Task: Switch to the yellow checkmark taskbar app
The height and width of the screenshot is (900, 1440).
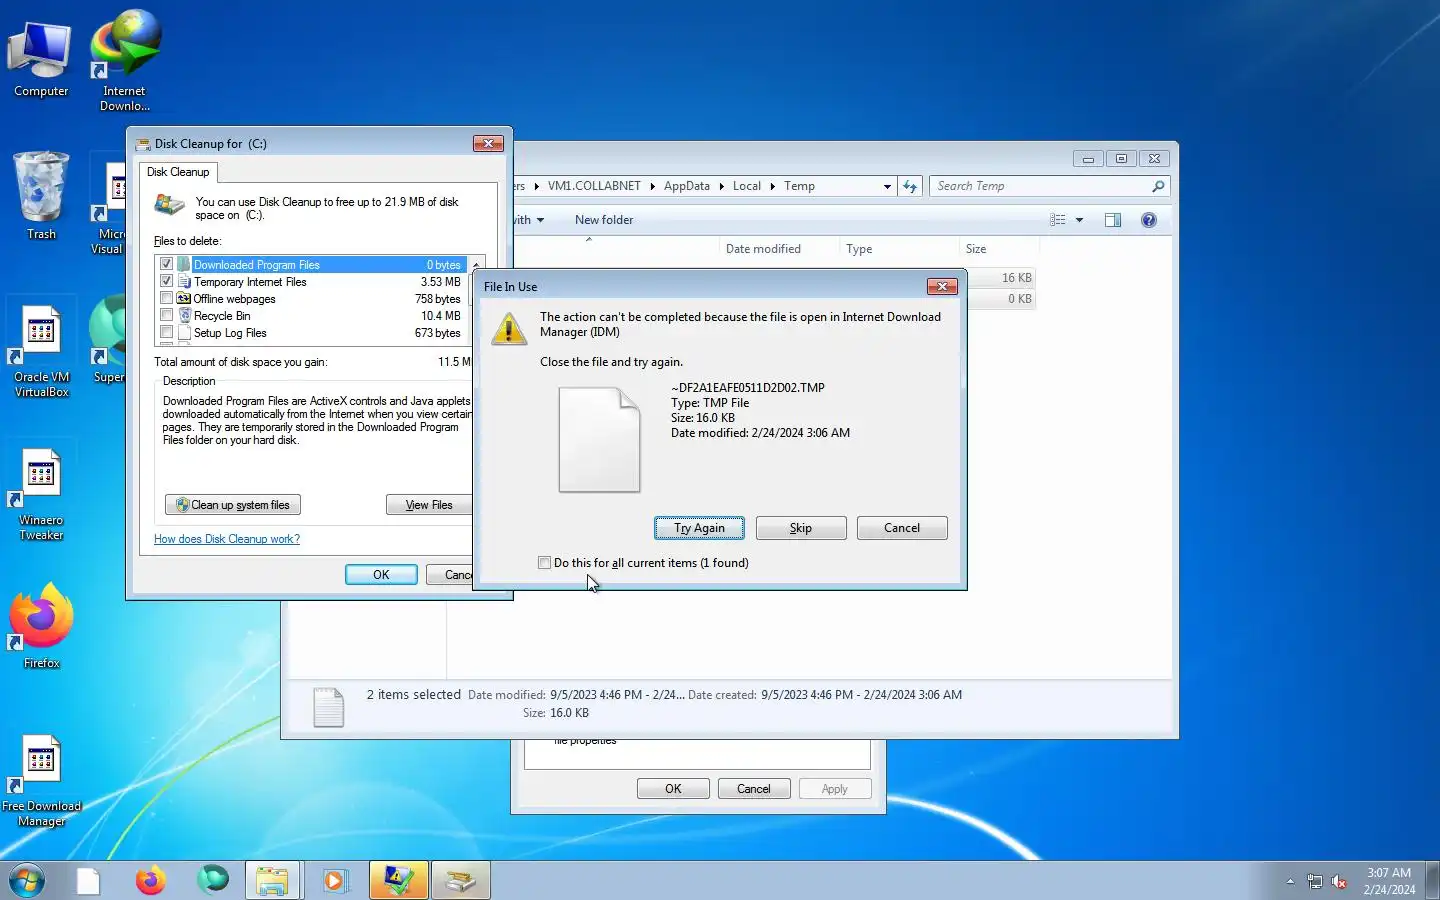Action: click(398, 881)
